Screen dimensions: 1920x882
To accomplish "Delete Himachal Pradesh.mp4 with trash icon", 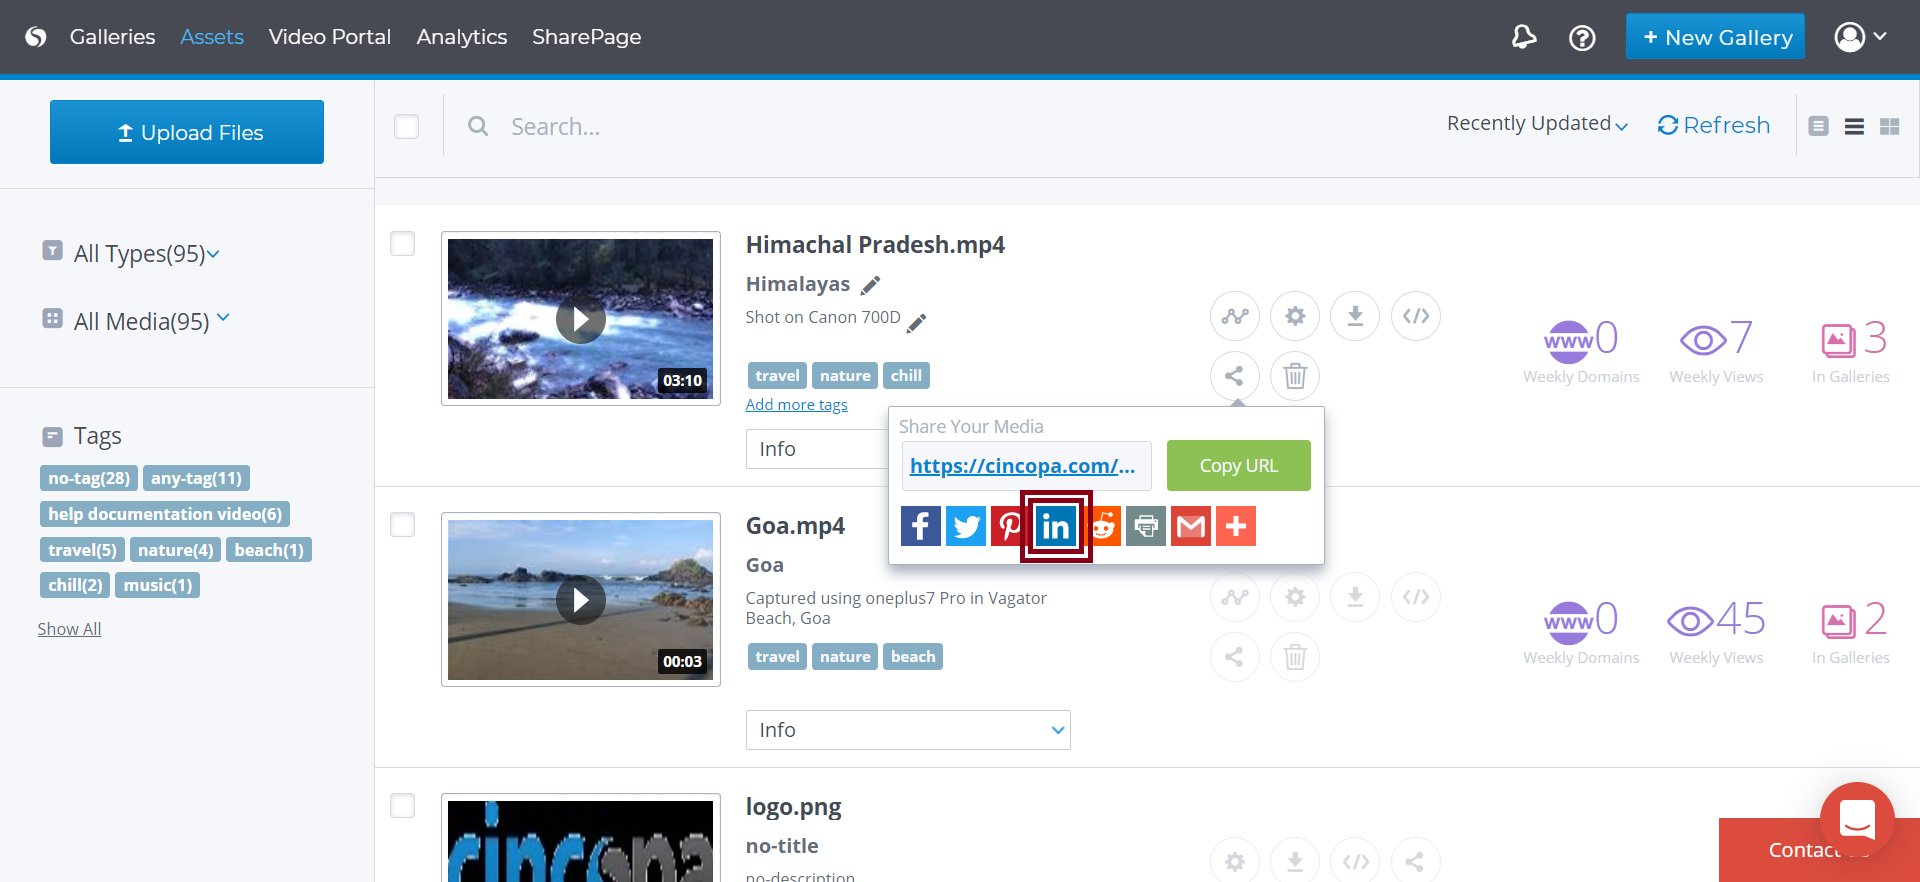I will 1295,376.
